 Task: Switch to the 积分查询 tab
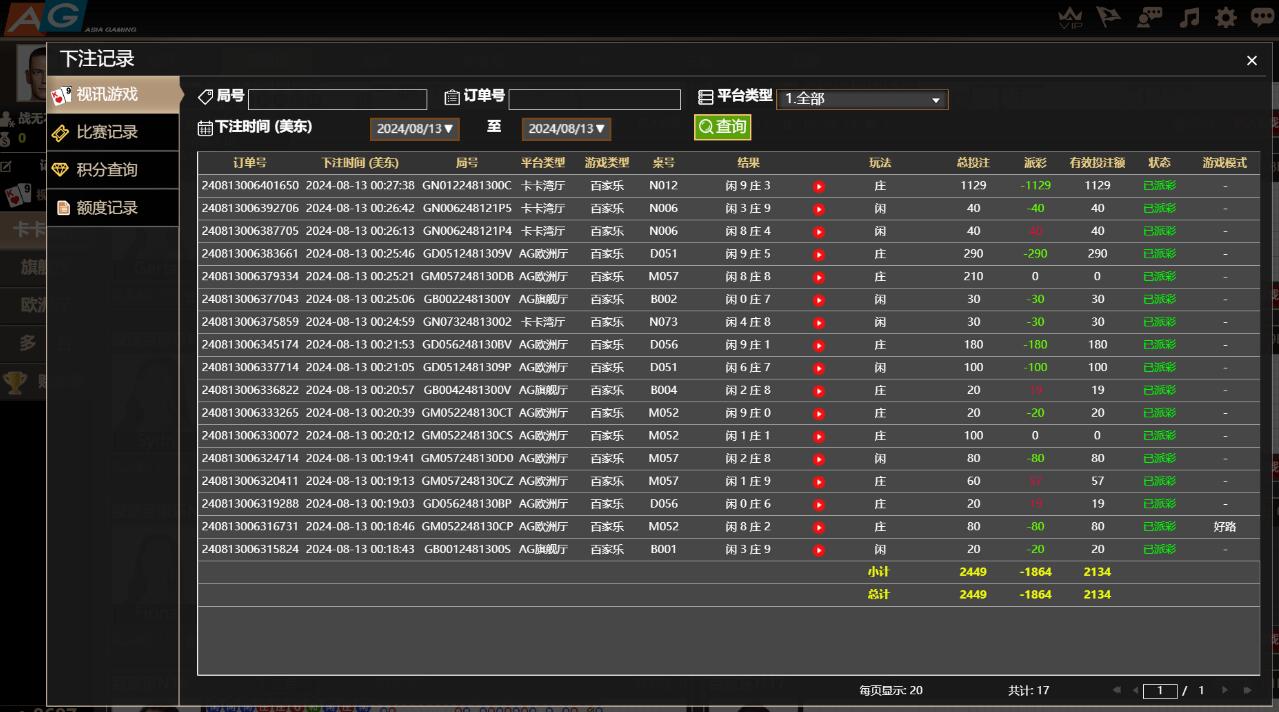pyautogui.click(x=107, y=170)
